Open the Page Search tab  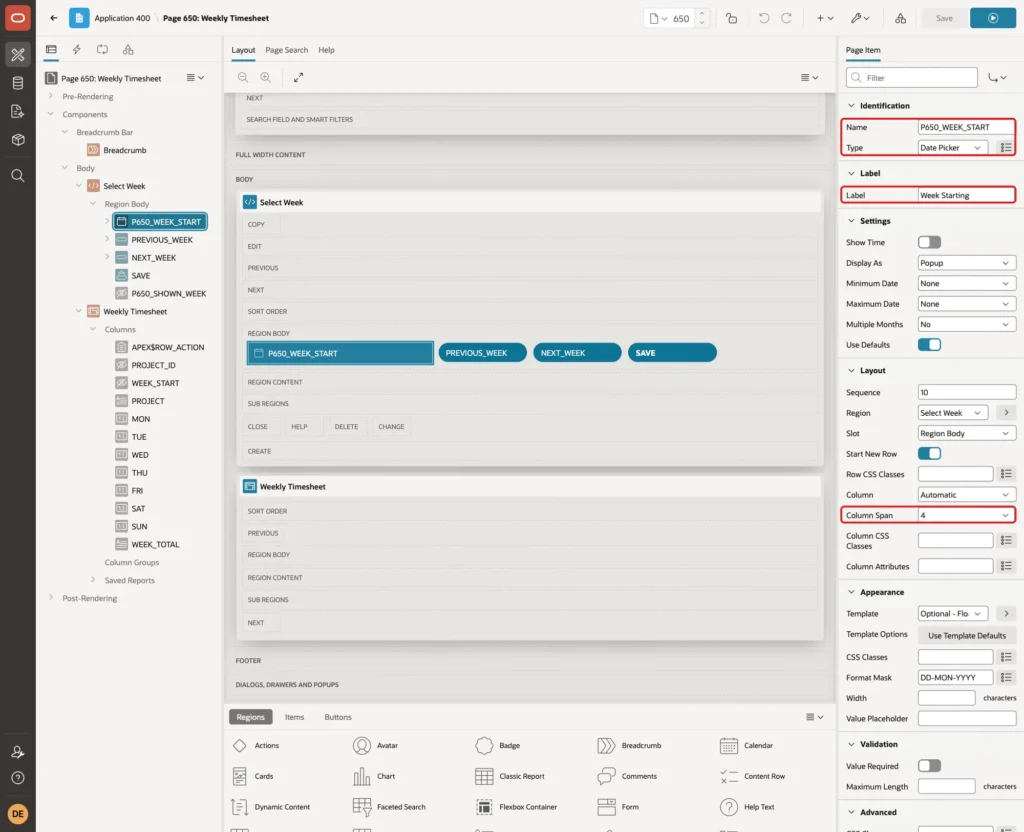(287, 50)
